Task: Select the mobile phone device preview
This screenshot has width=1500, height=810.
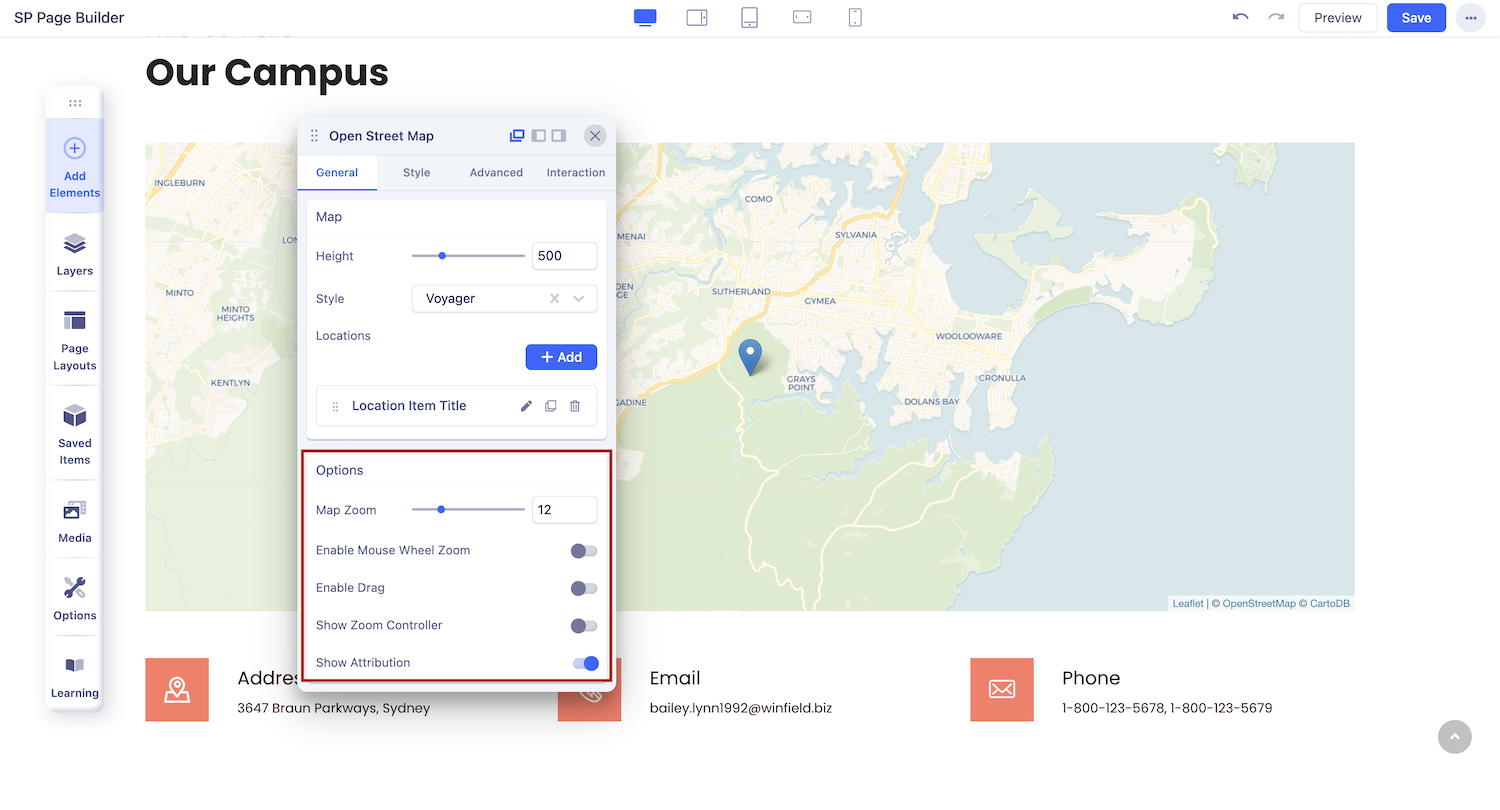Action: pos(855,17)
